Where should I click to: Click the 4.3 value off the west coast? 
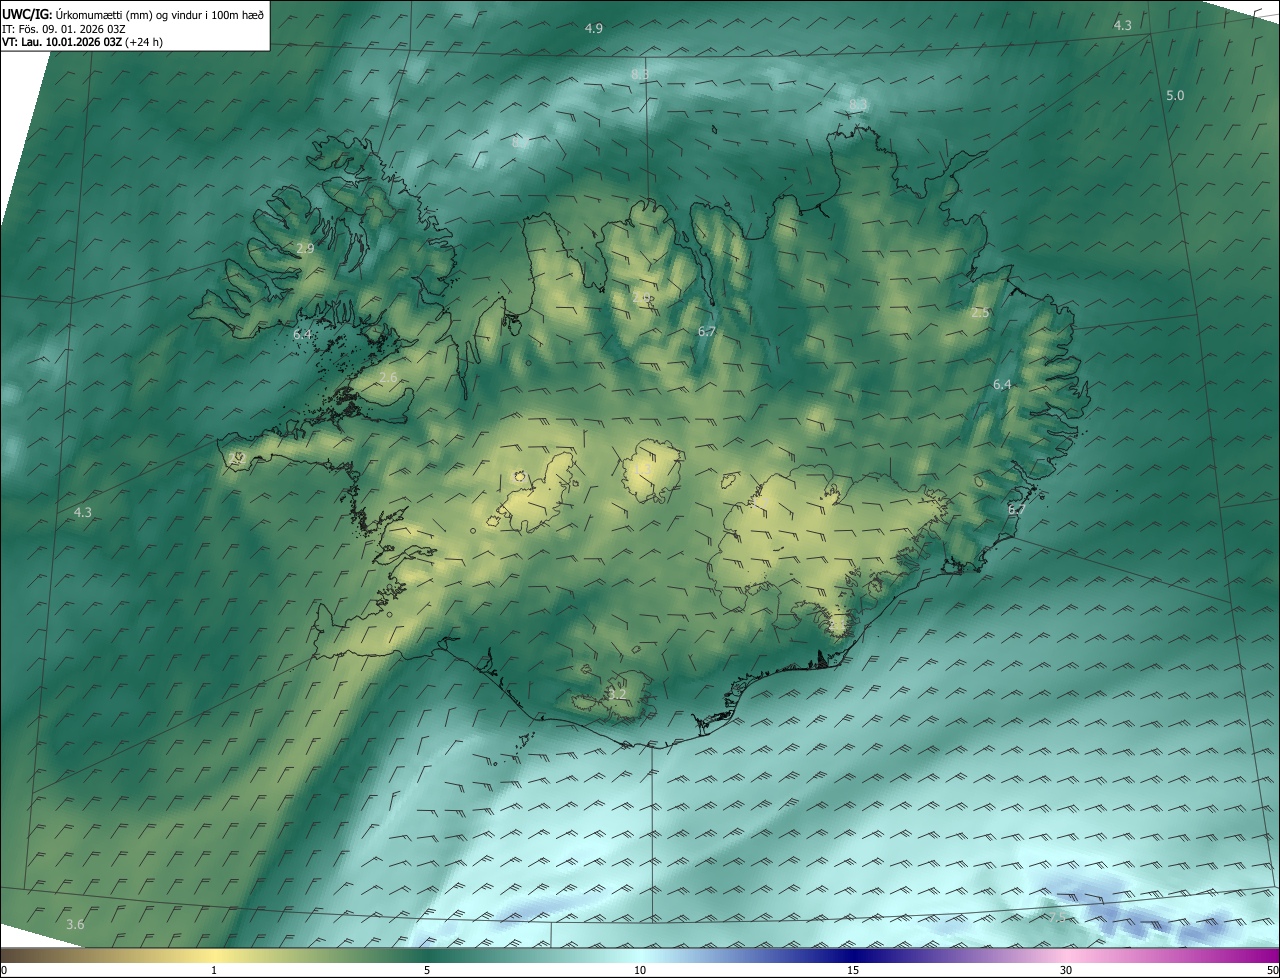coord(83,512)
